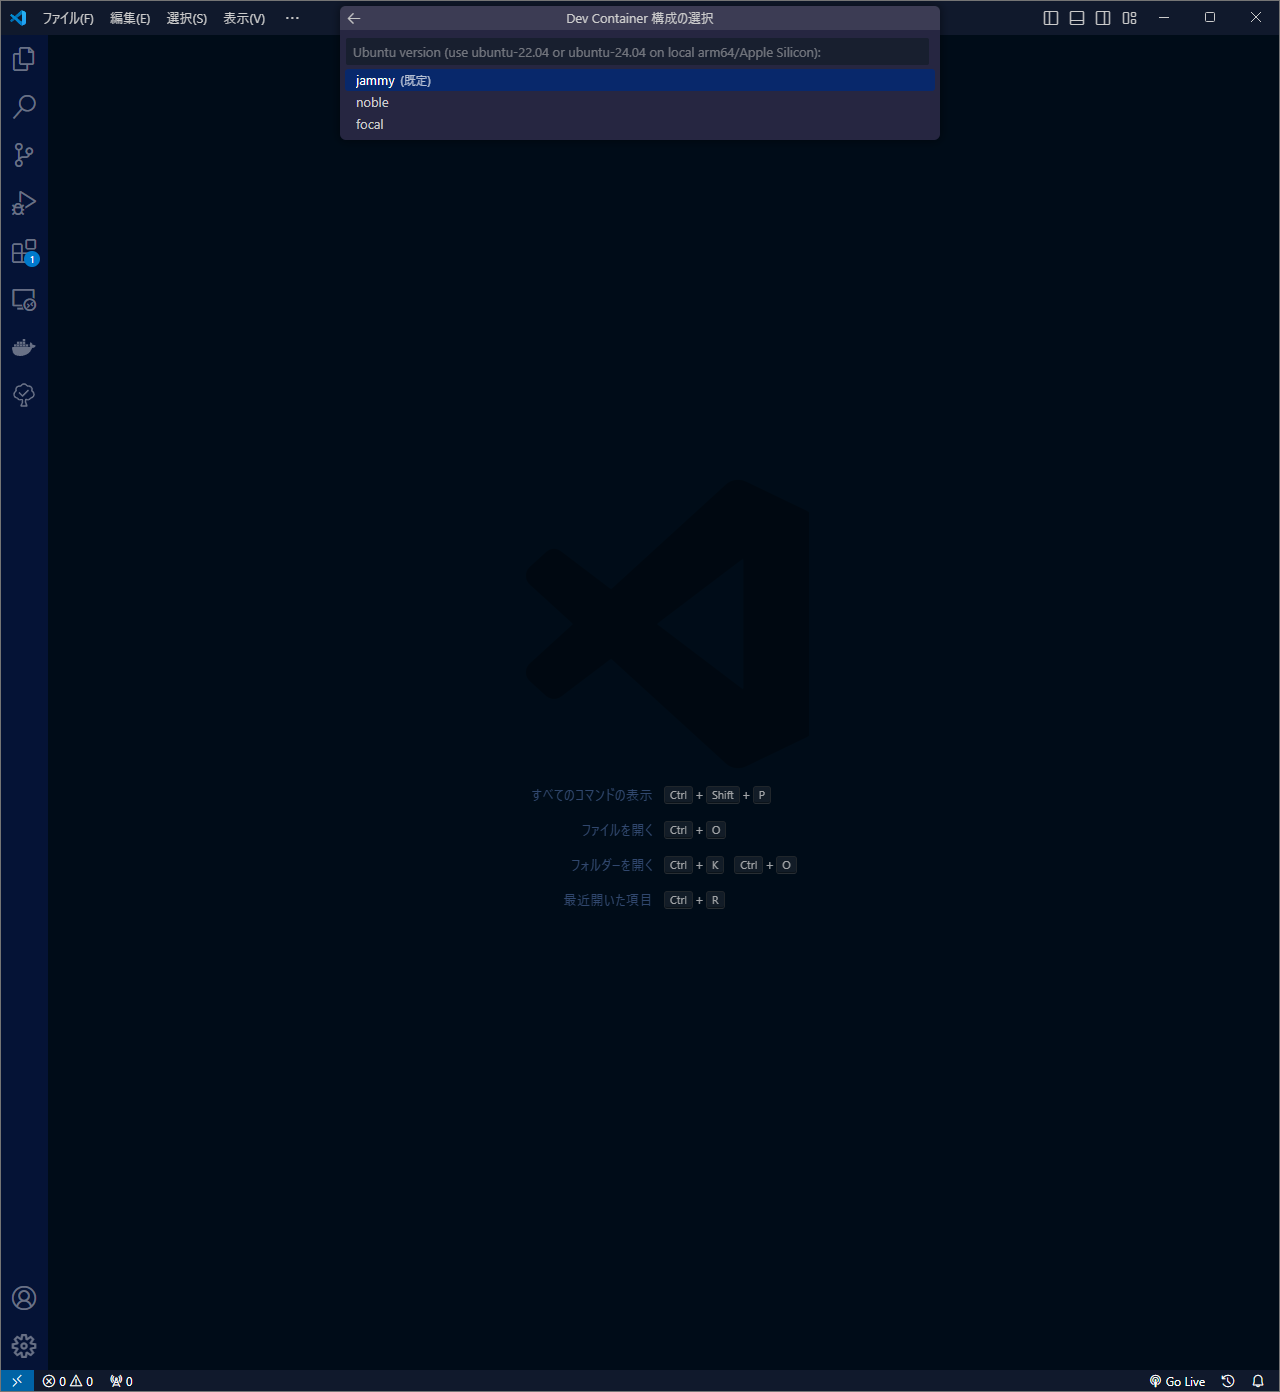Image resolution: width=1280 pixels, height=1392 pixels.
Task: Go back in the Dev Container picker
Action: point(354,18)
